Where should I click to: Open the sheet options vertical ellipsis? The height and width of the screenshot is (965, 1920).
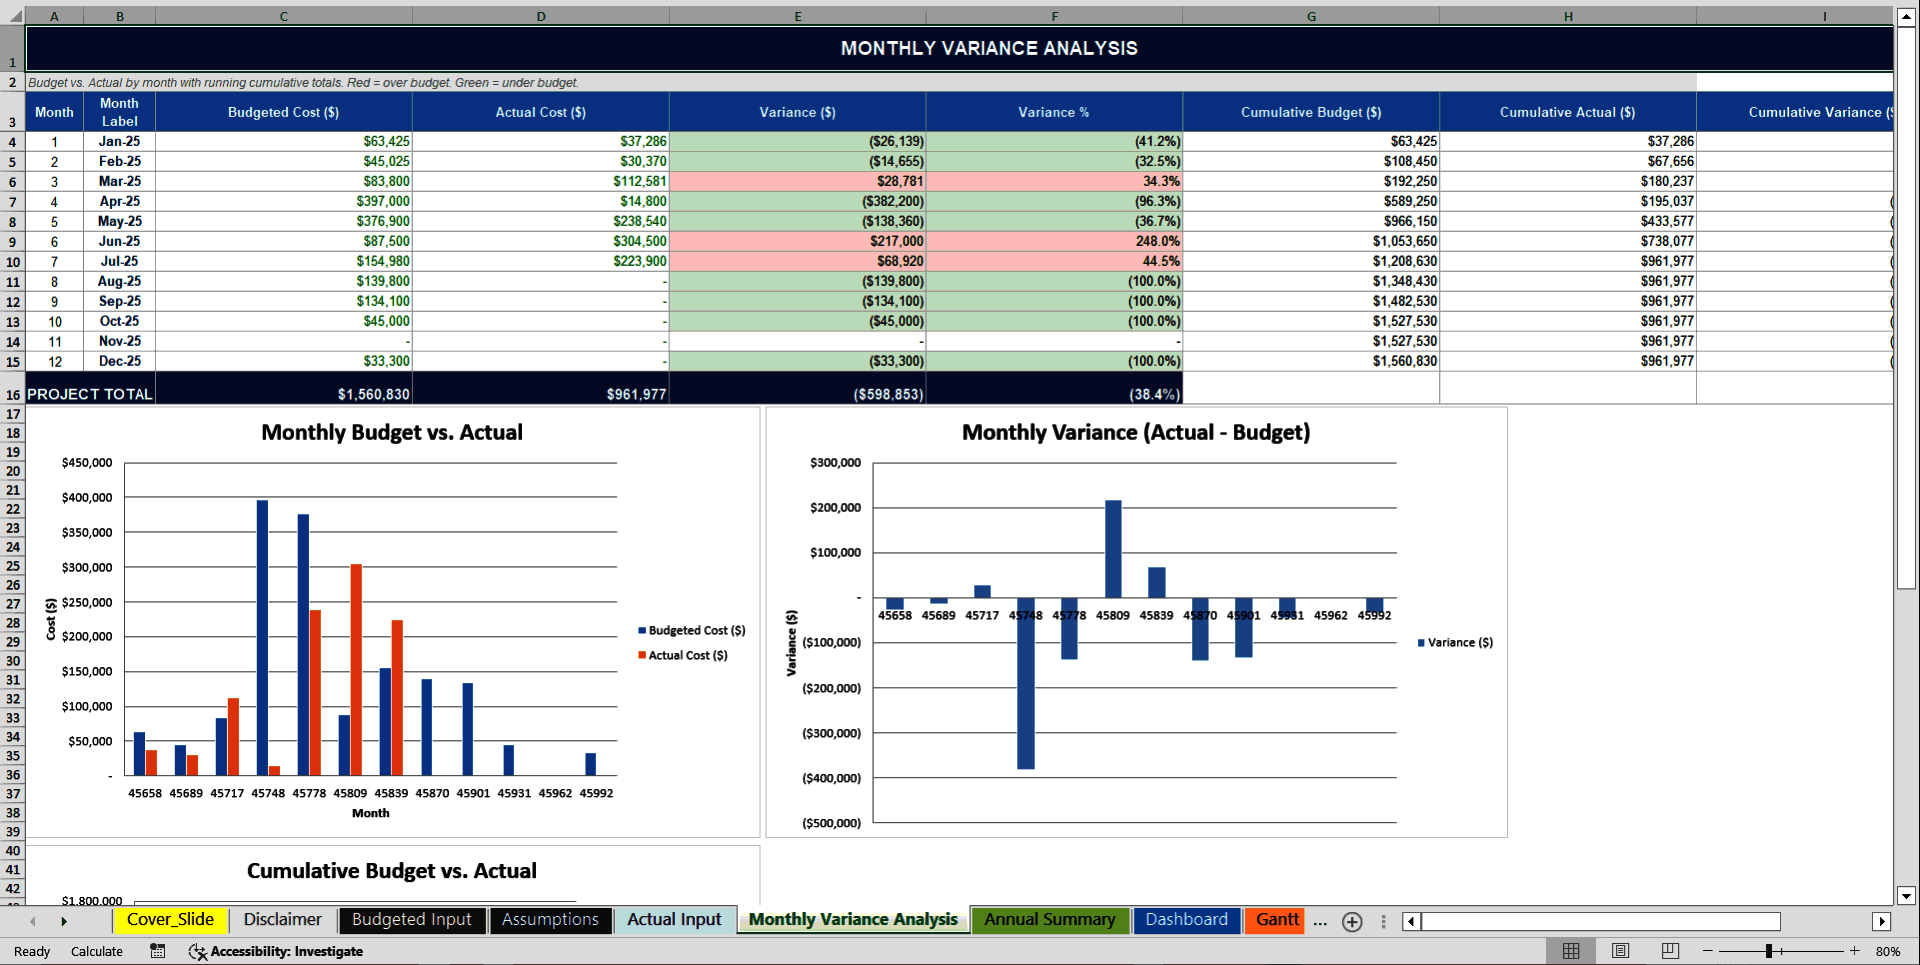1384,921
